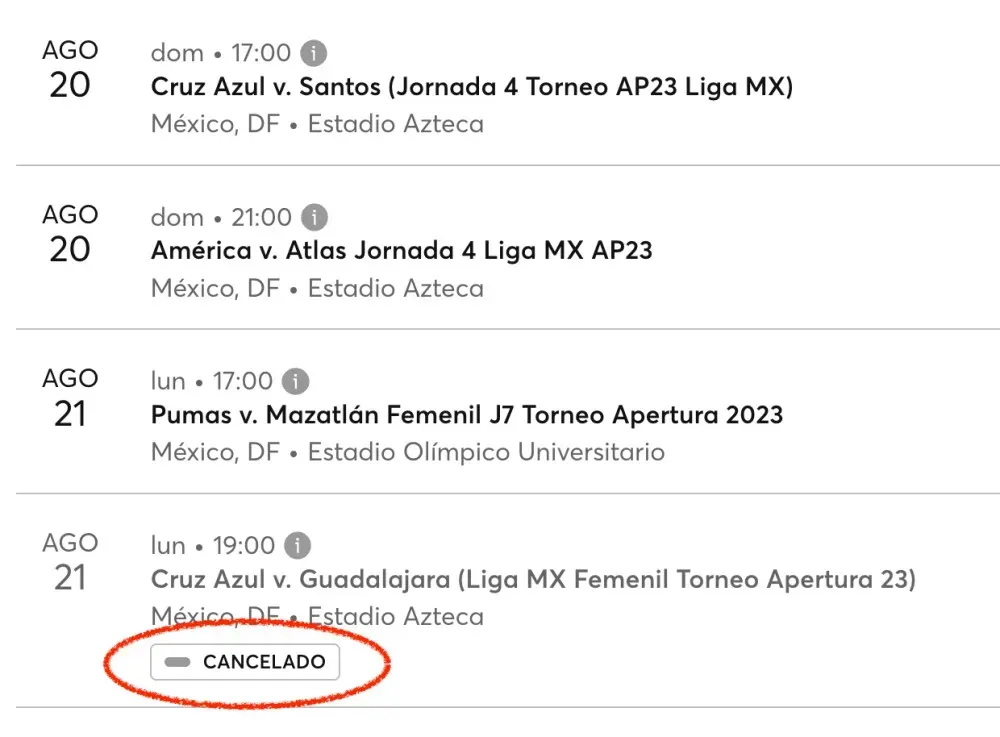The height and width of the screenshot is (737, 1000).
Task: Select the AGO 21 date for Pumas match
Action: tap(69, 397)
